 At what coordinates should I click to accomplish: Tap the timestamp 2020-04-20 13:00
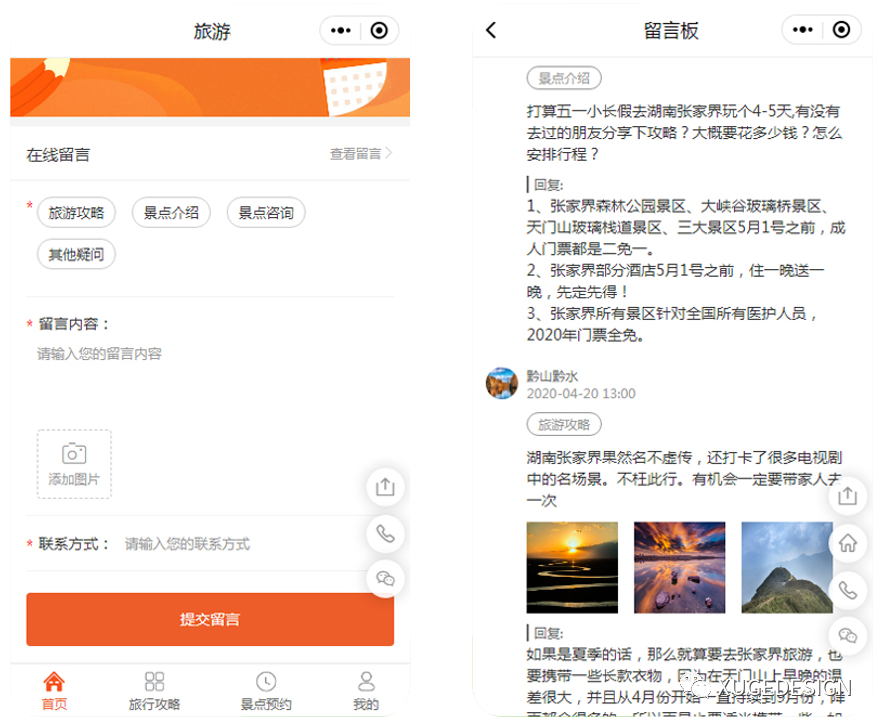581,393
